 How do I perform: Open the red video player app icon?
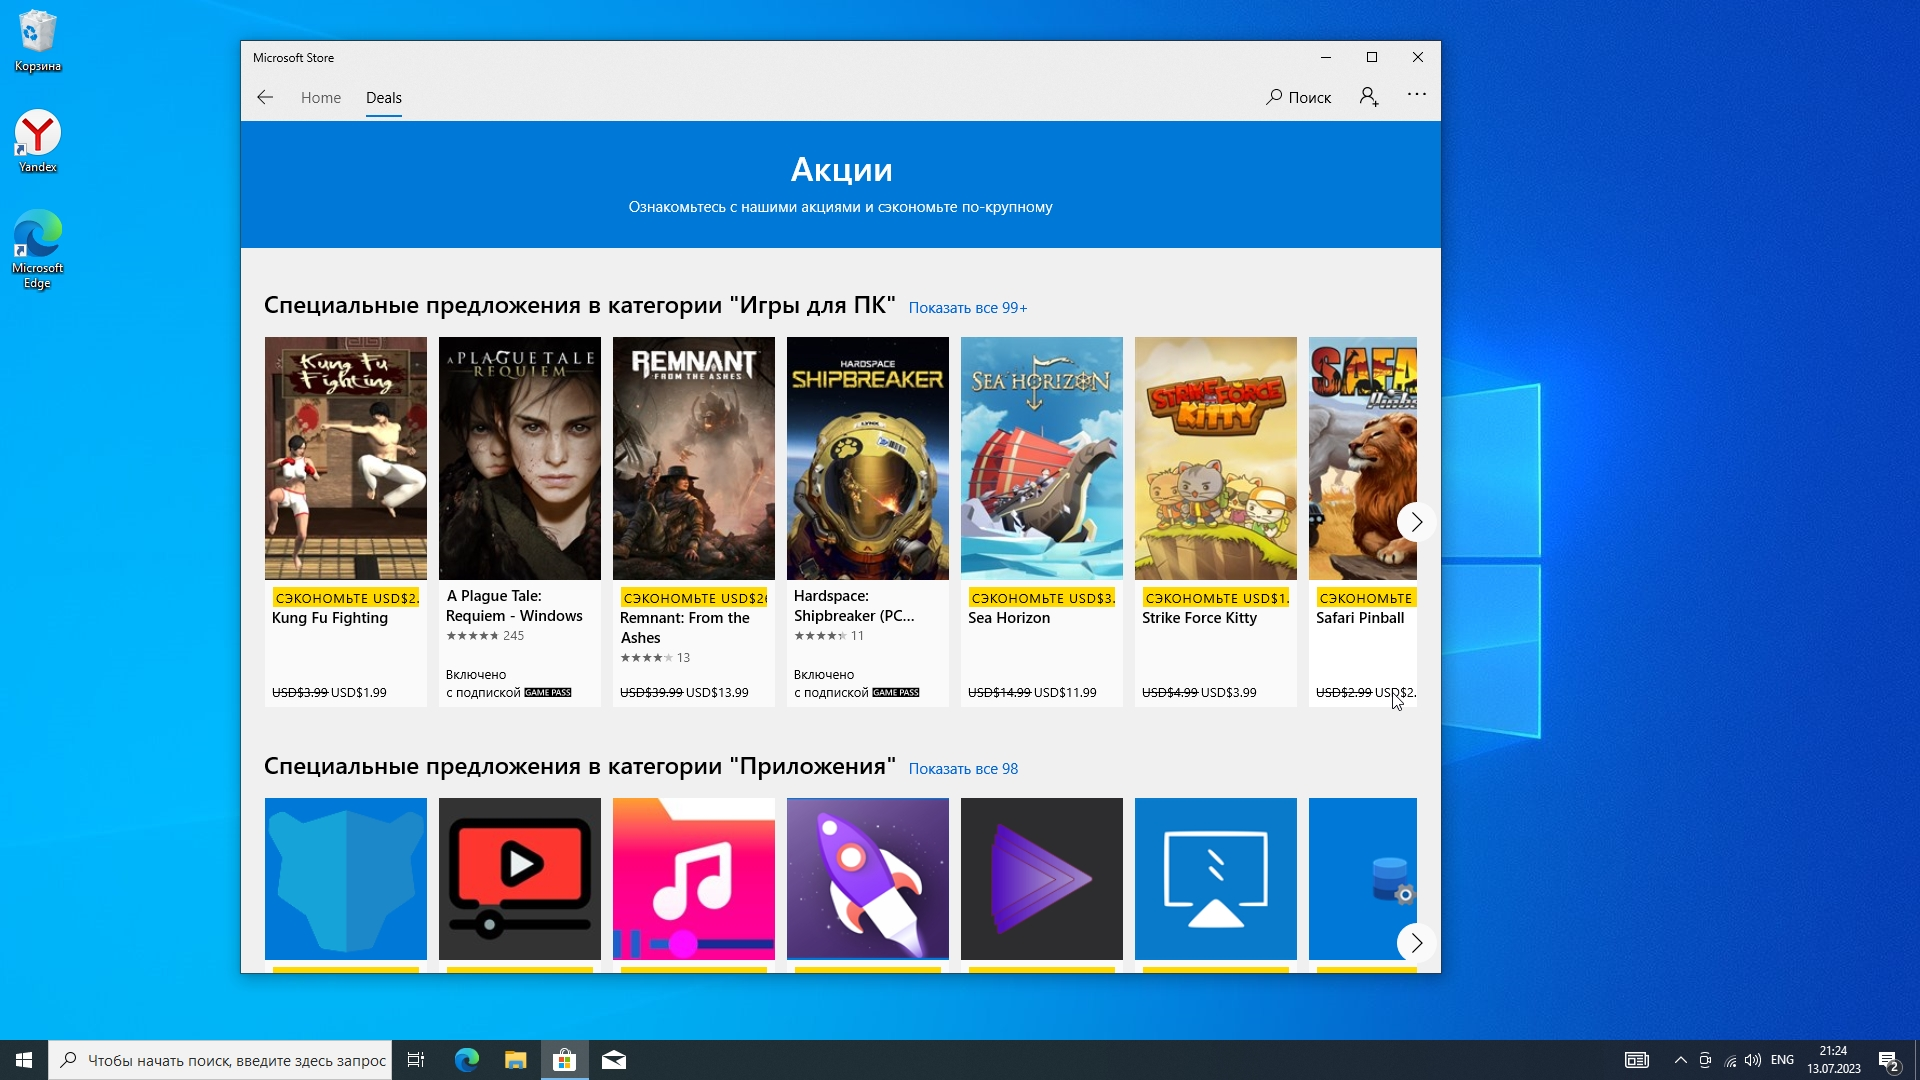519,878
